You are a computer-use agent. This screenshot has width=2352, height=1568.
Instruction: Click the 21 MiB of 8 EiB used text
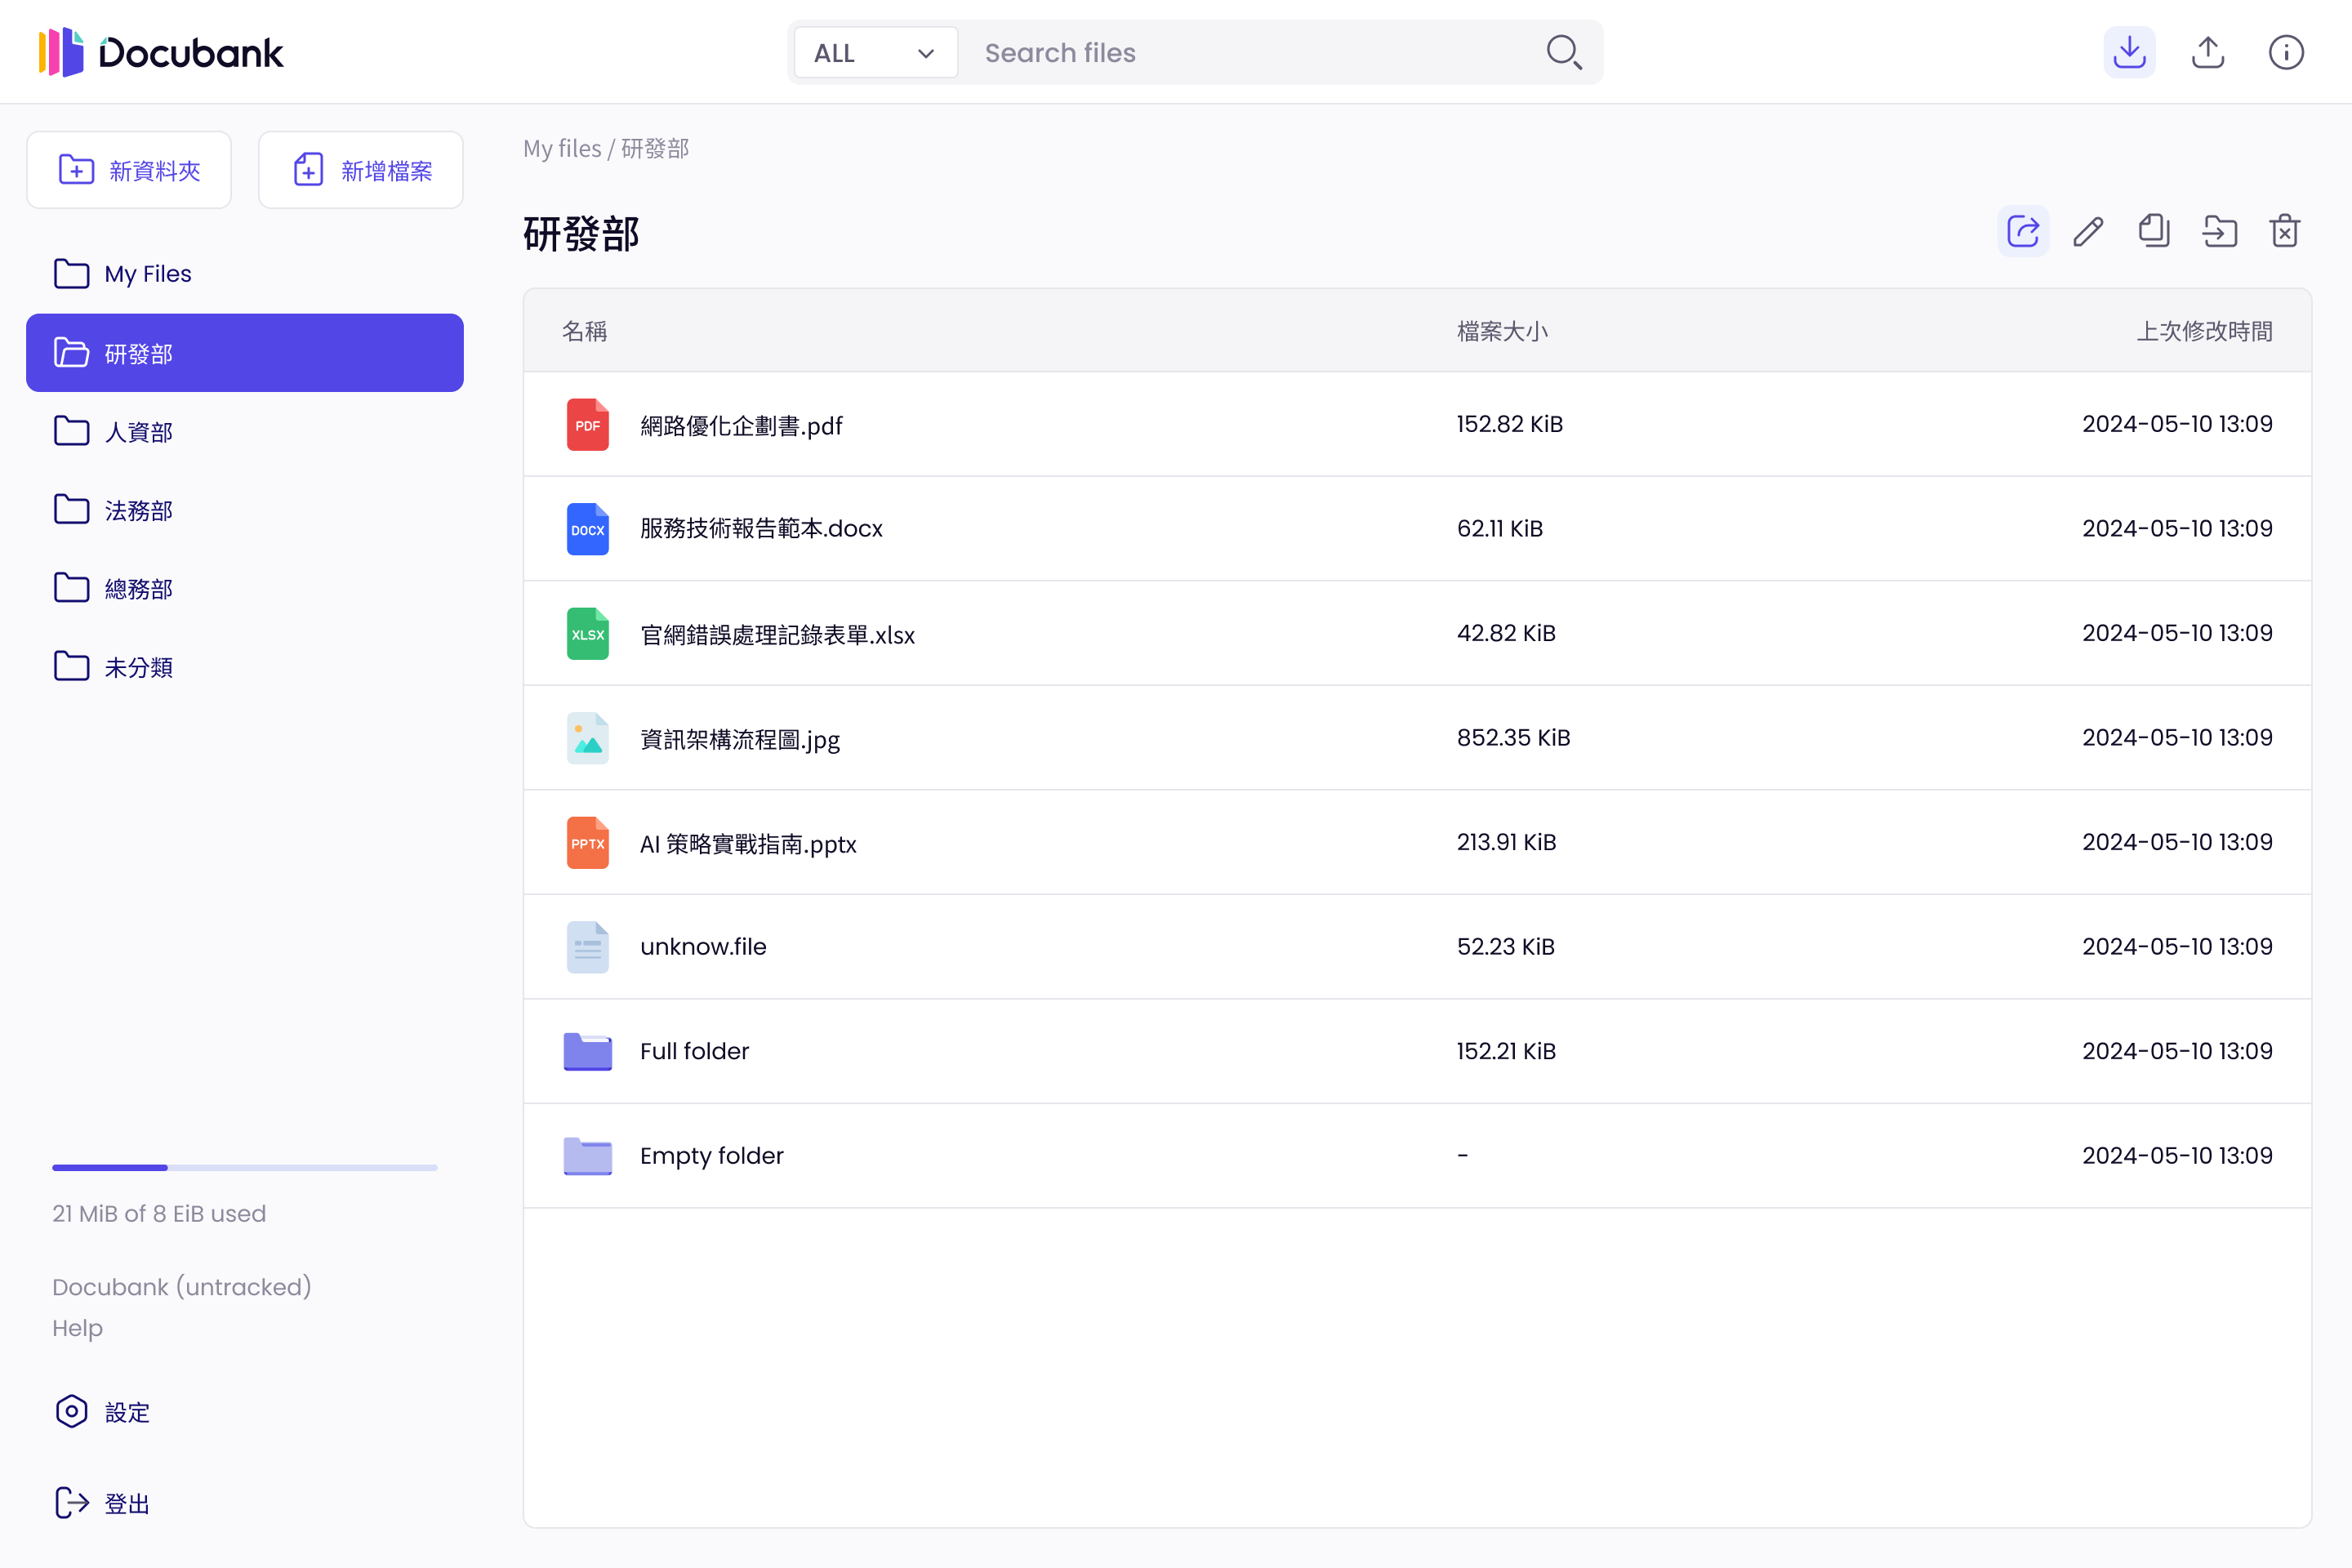159,1214
